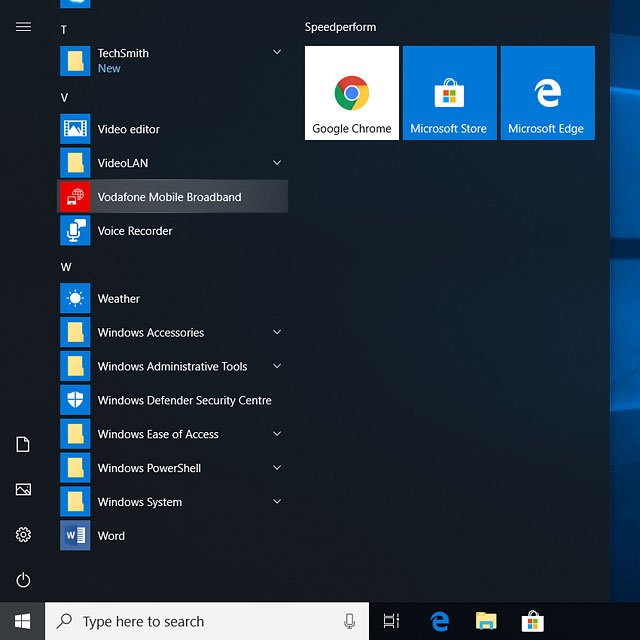
Task: Open Video editor app
Action: 128,129
